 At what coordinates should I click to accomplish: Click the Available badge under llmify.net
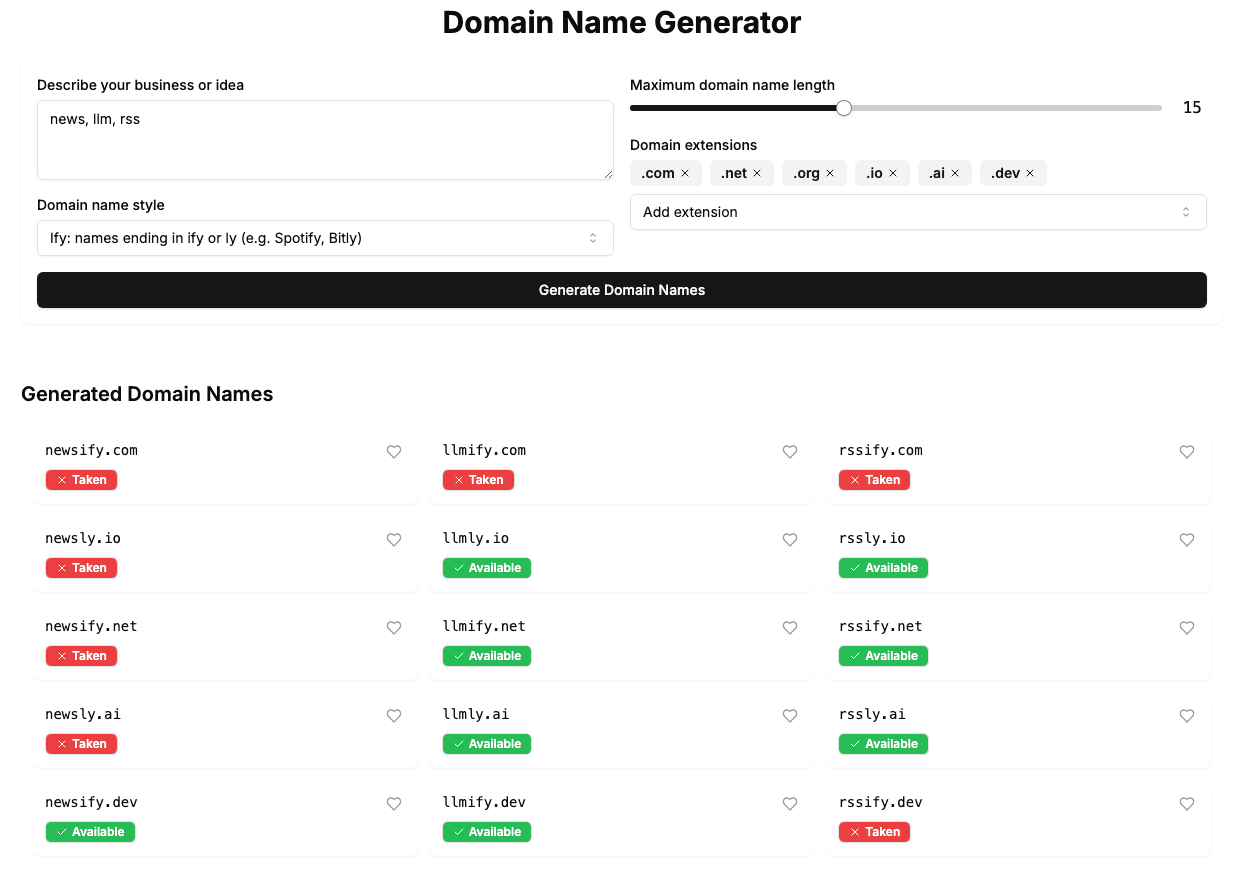(487, 656)
